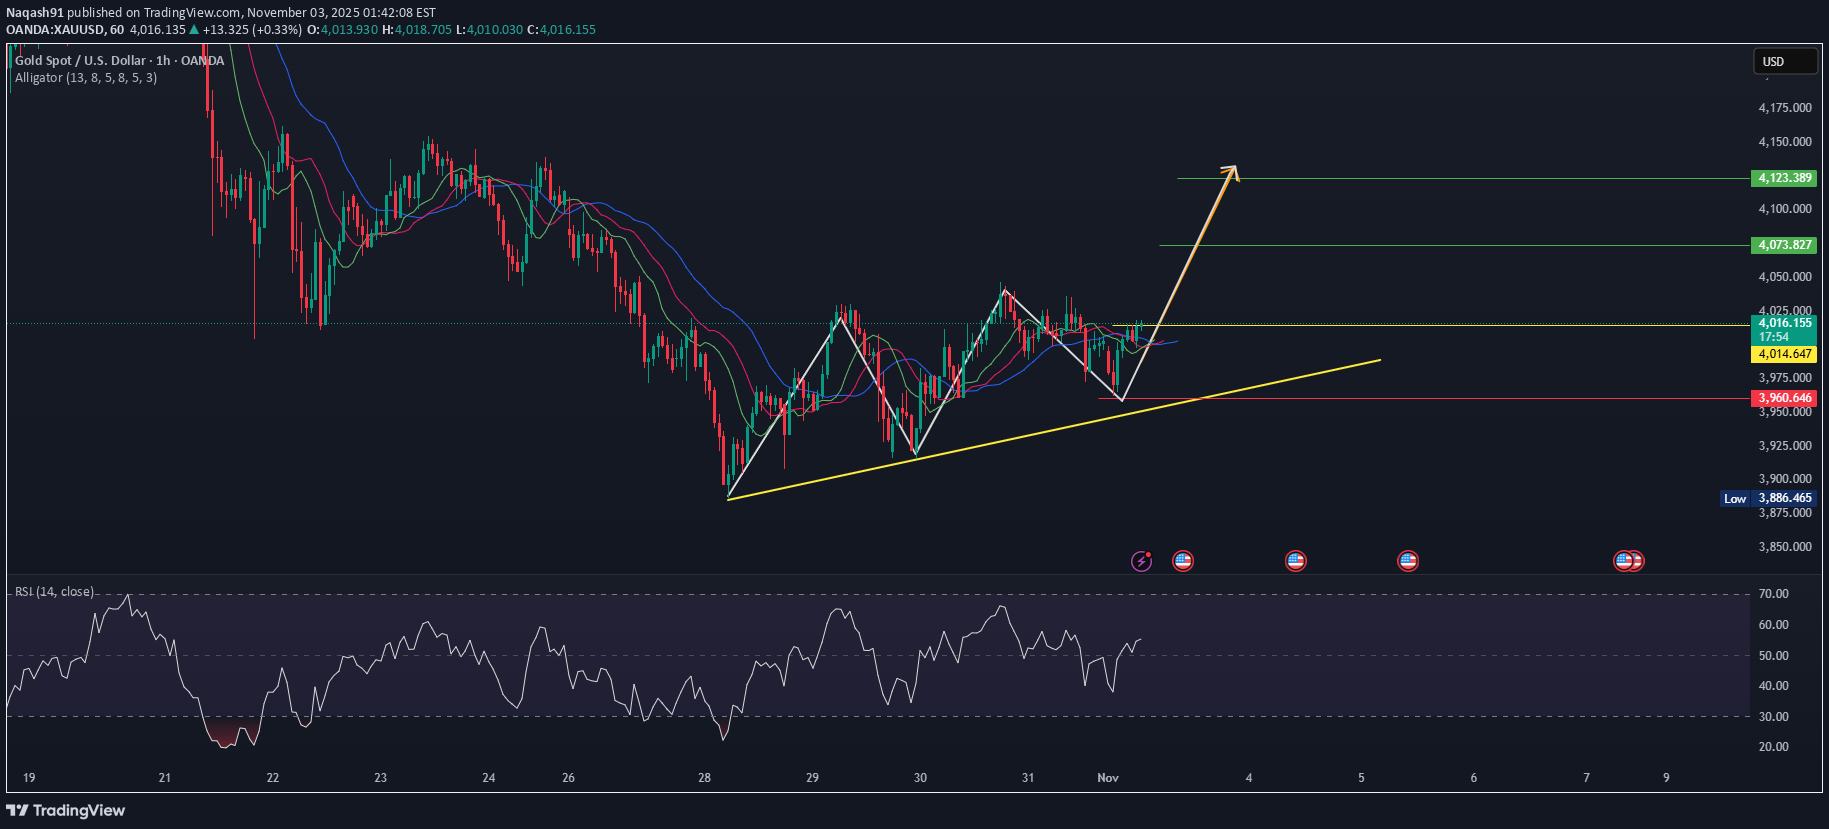Click the orange projection arrow tip
Viewport: 1829px width, 829px height.
(1235, 168)
